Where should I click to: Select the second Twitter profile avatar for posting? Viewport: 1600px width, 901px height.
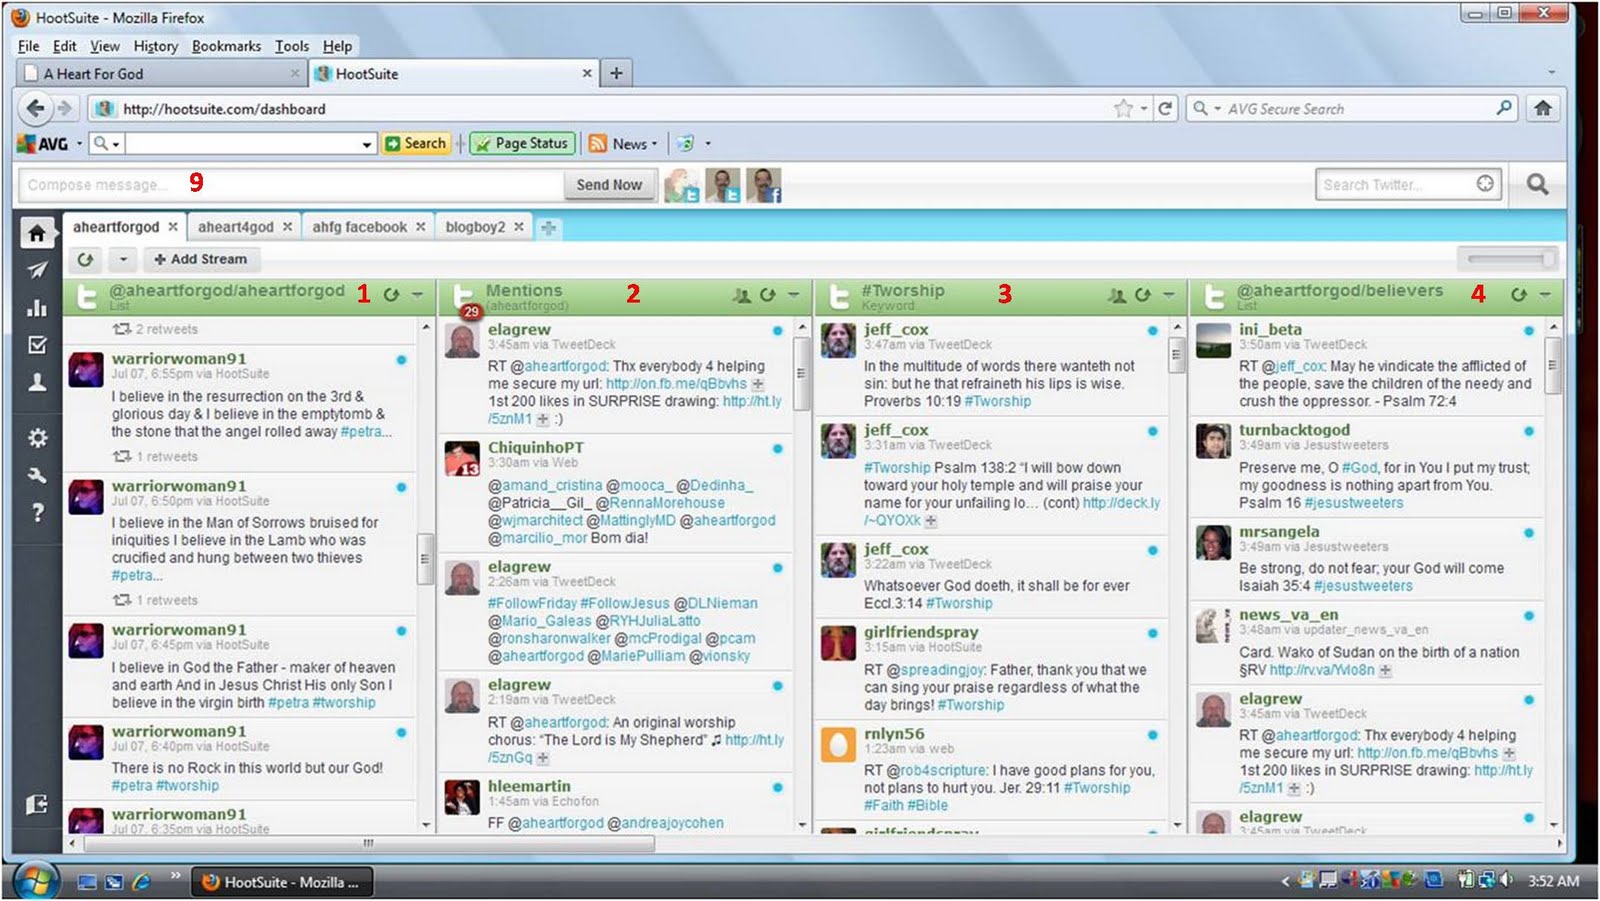click(723, 185)
